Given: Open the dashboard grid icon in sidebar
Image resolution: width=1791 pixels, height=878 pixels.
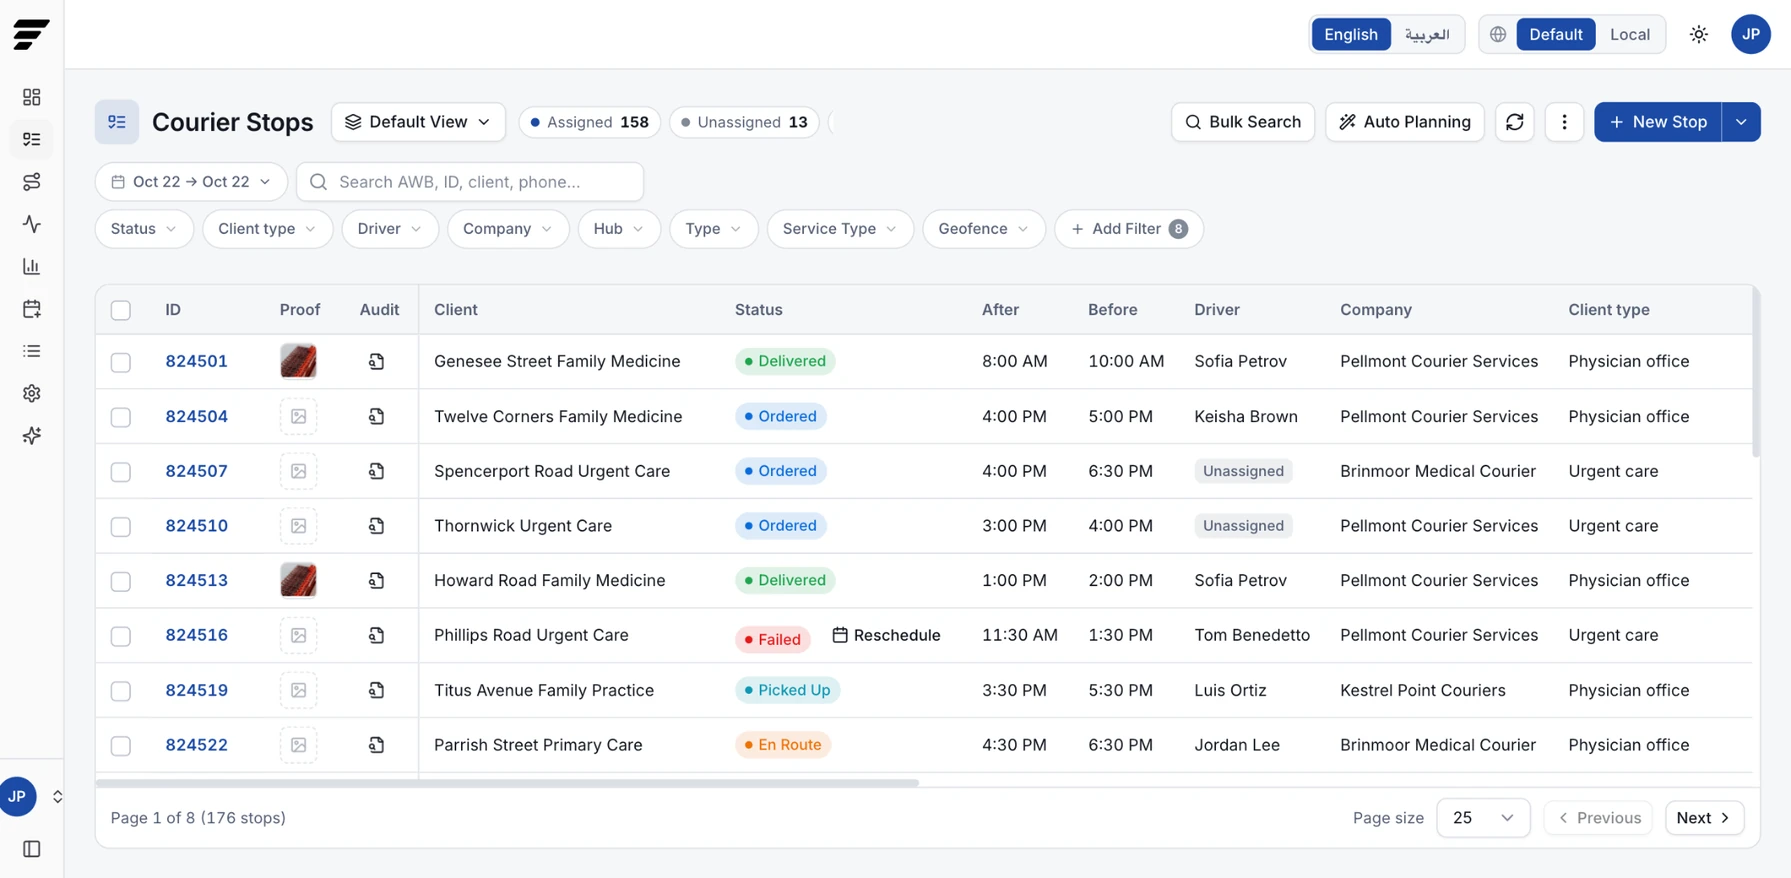Looking at the screenshot, I should (x=32, y=97).
